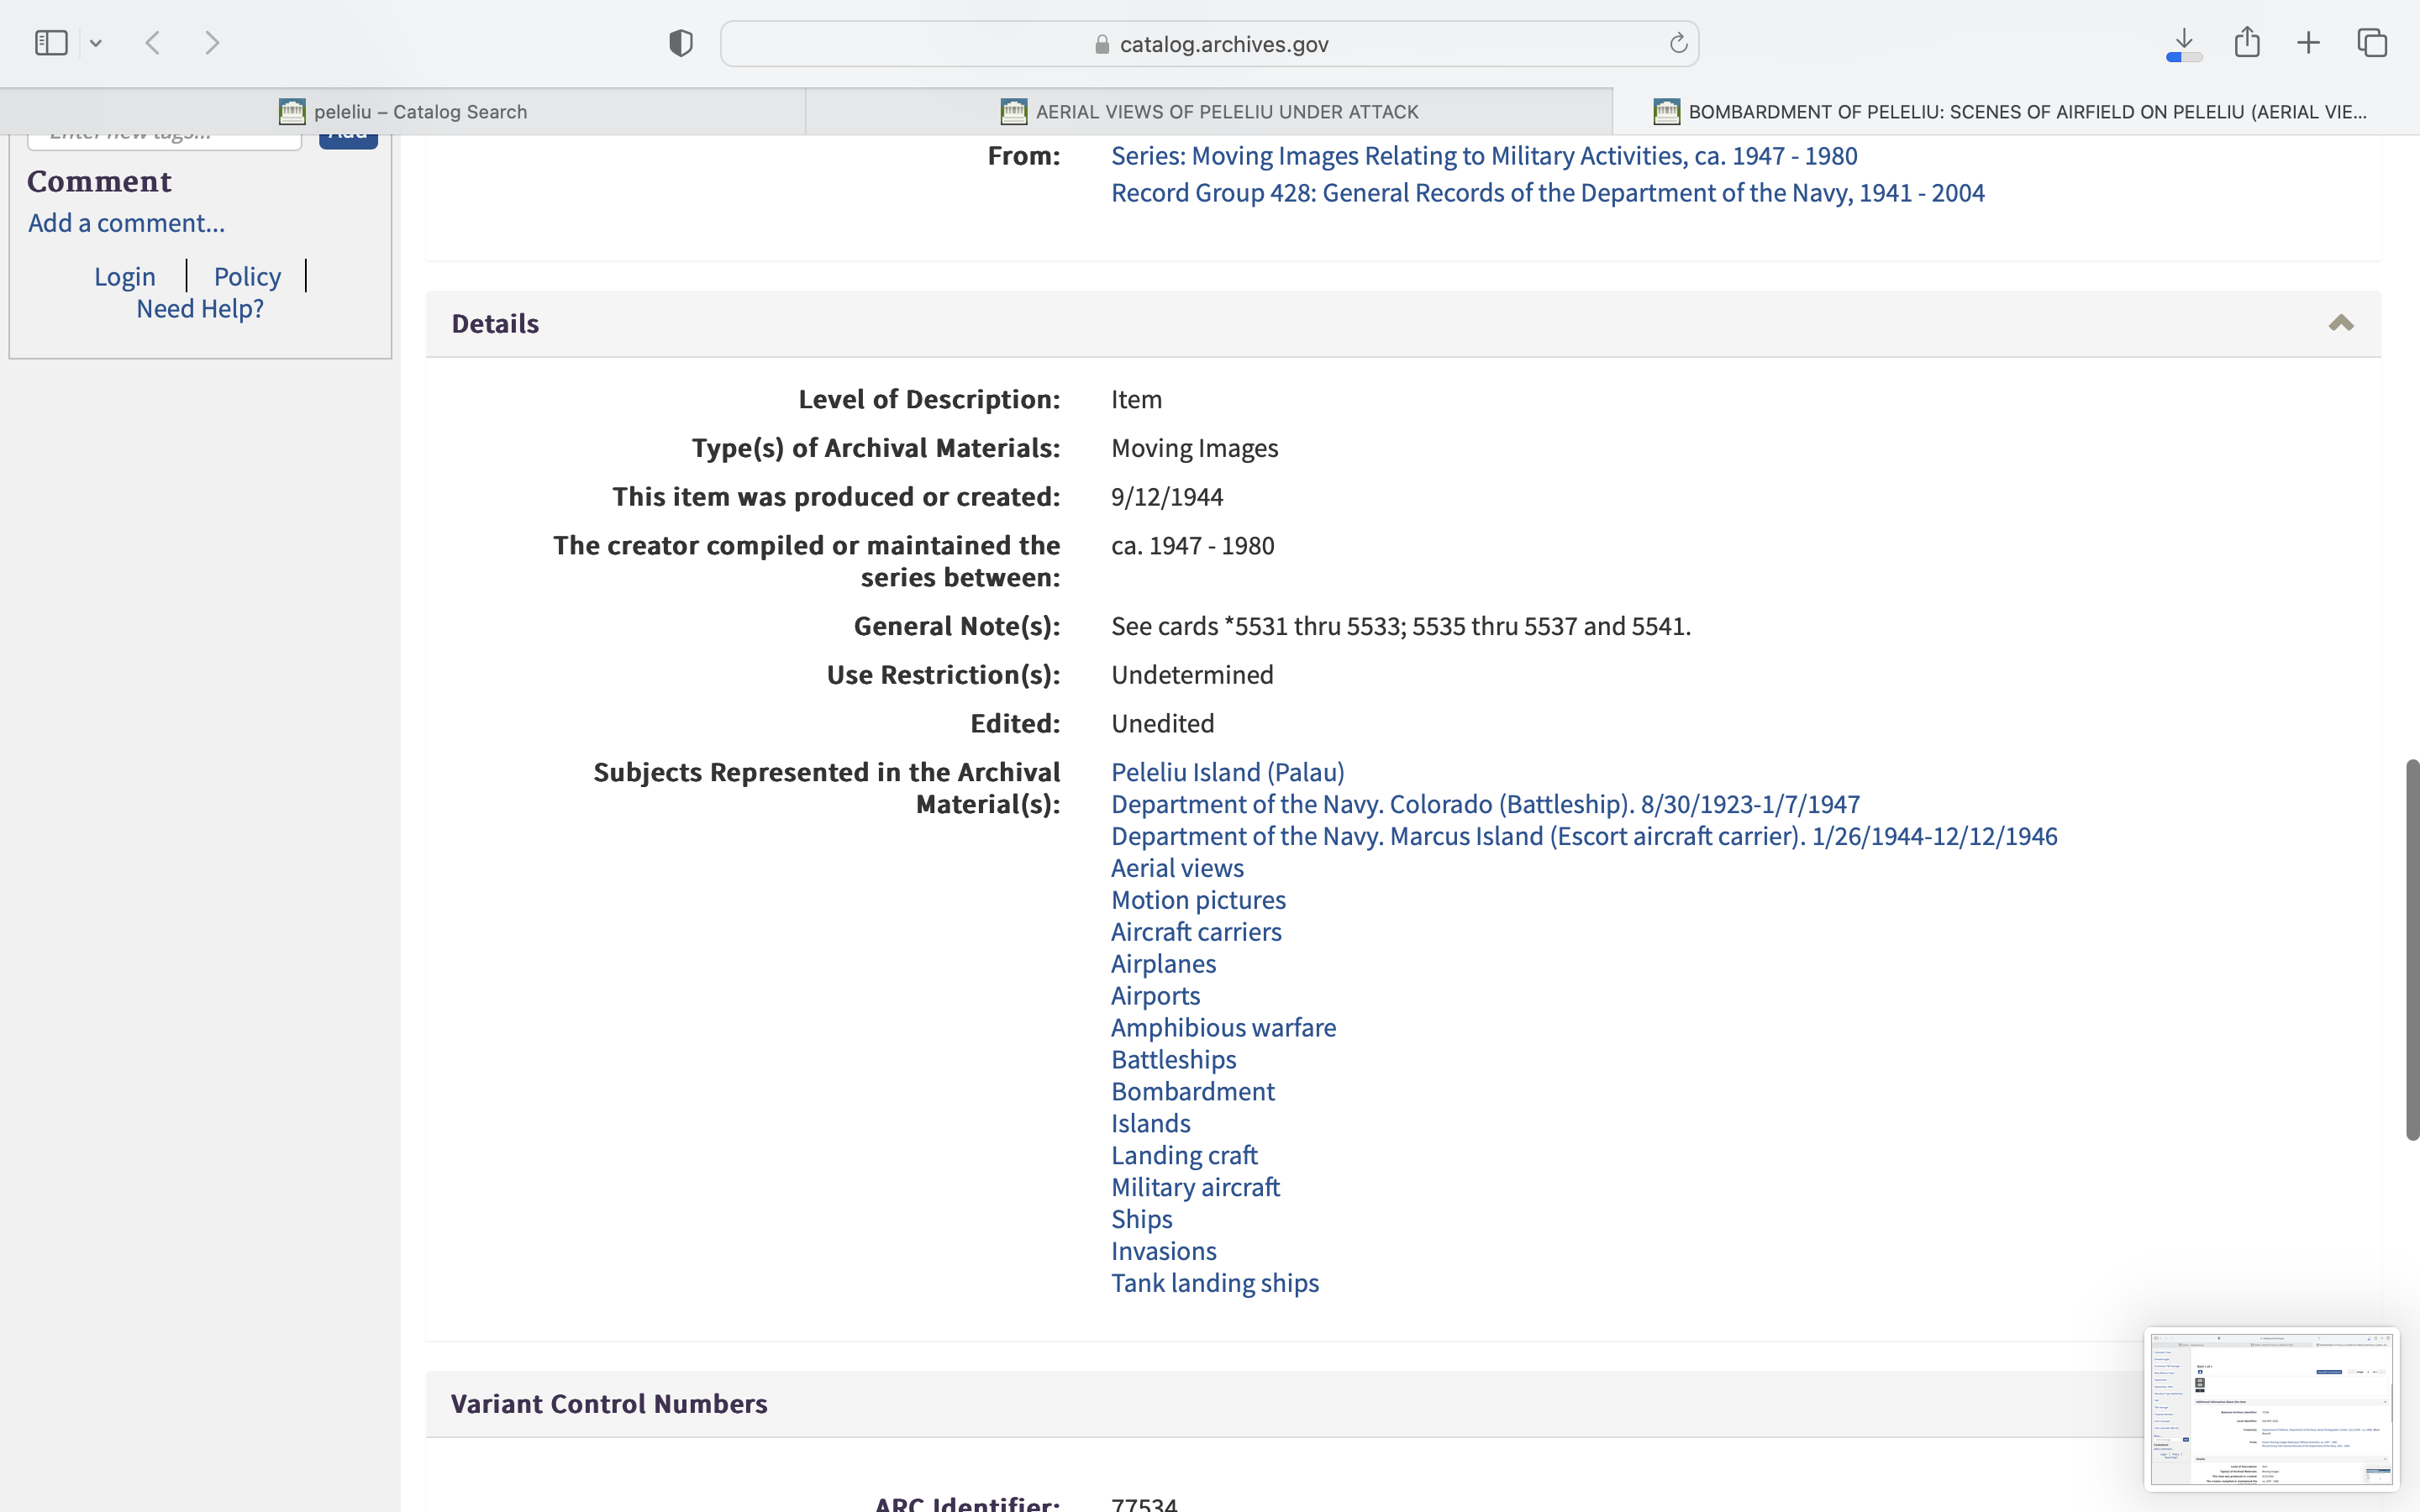Click the privacy shield icon
Screen dimensions: 2420x1512
[680, 43]
